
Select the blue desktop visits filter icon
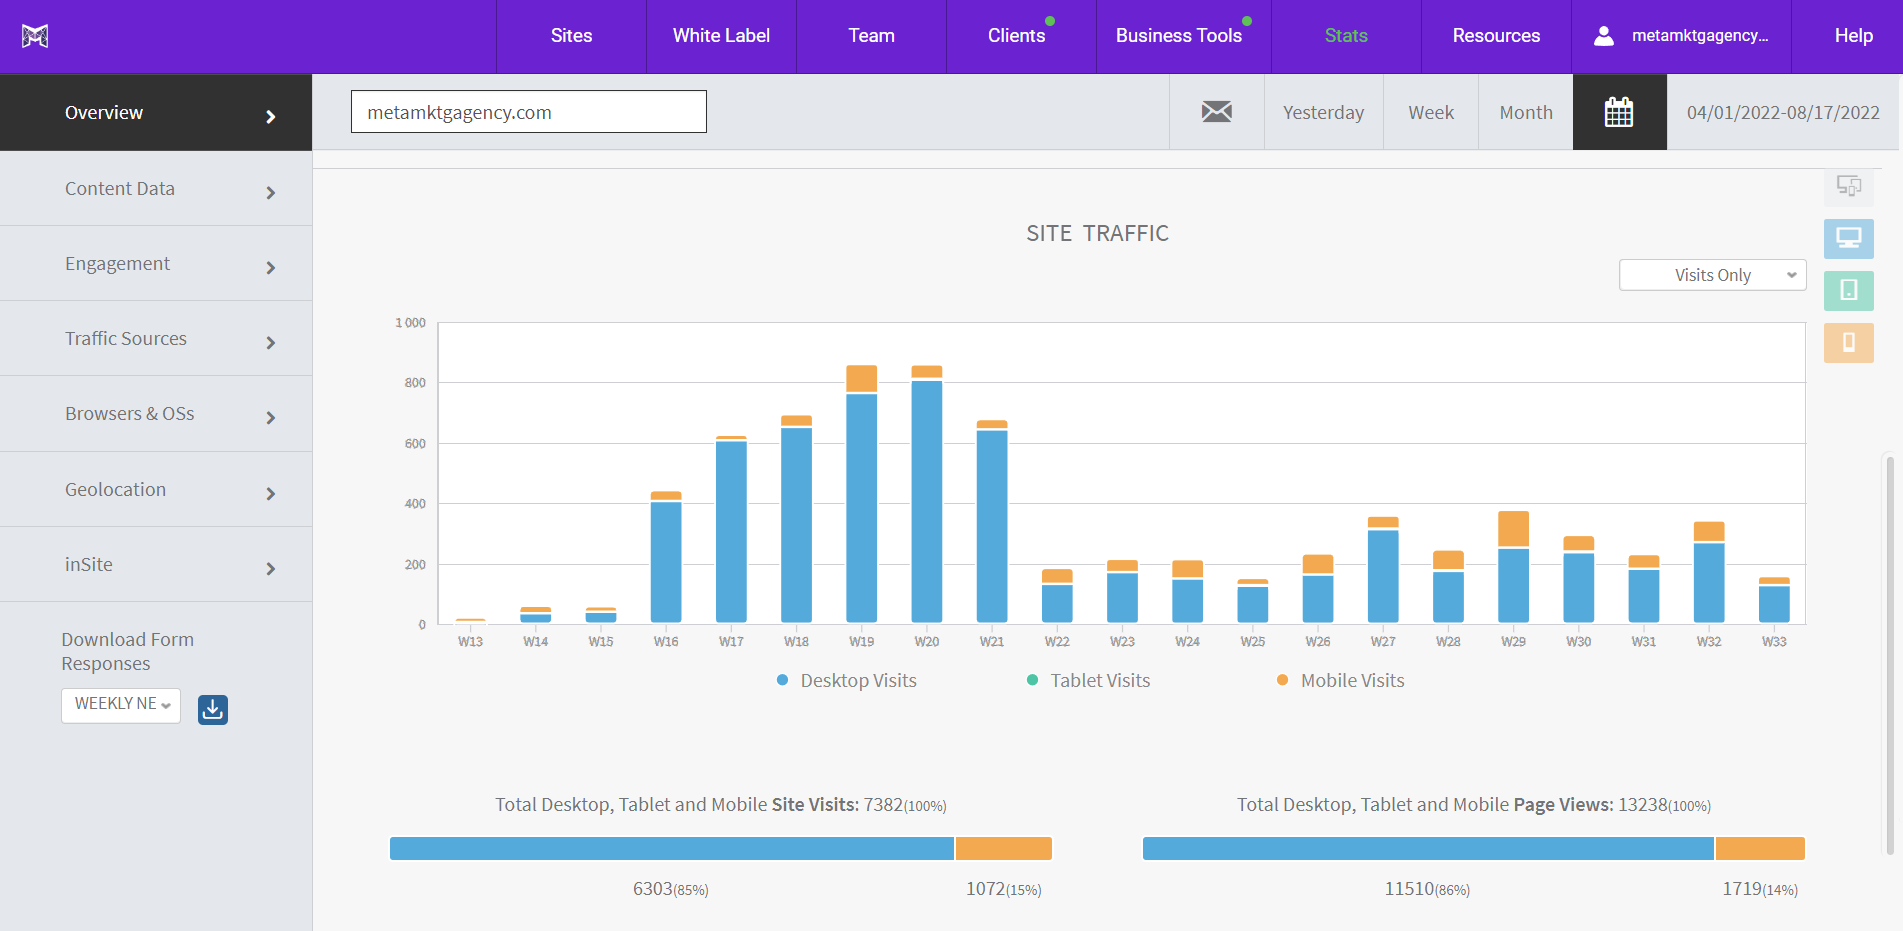1848,239
